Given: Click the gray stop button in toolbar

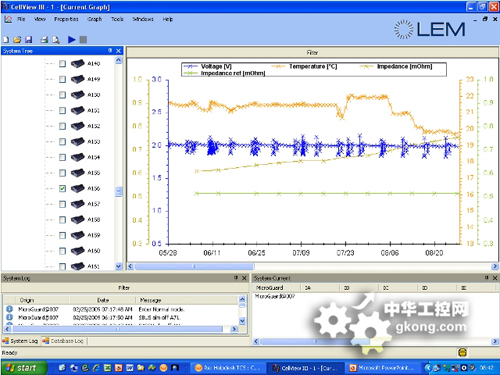Looking at the screenshot, I should click(83, 40).
